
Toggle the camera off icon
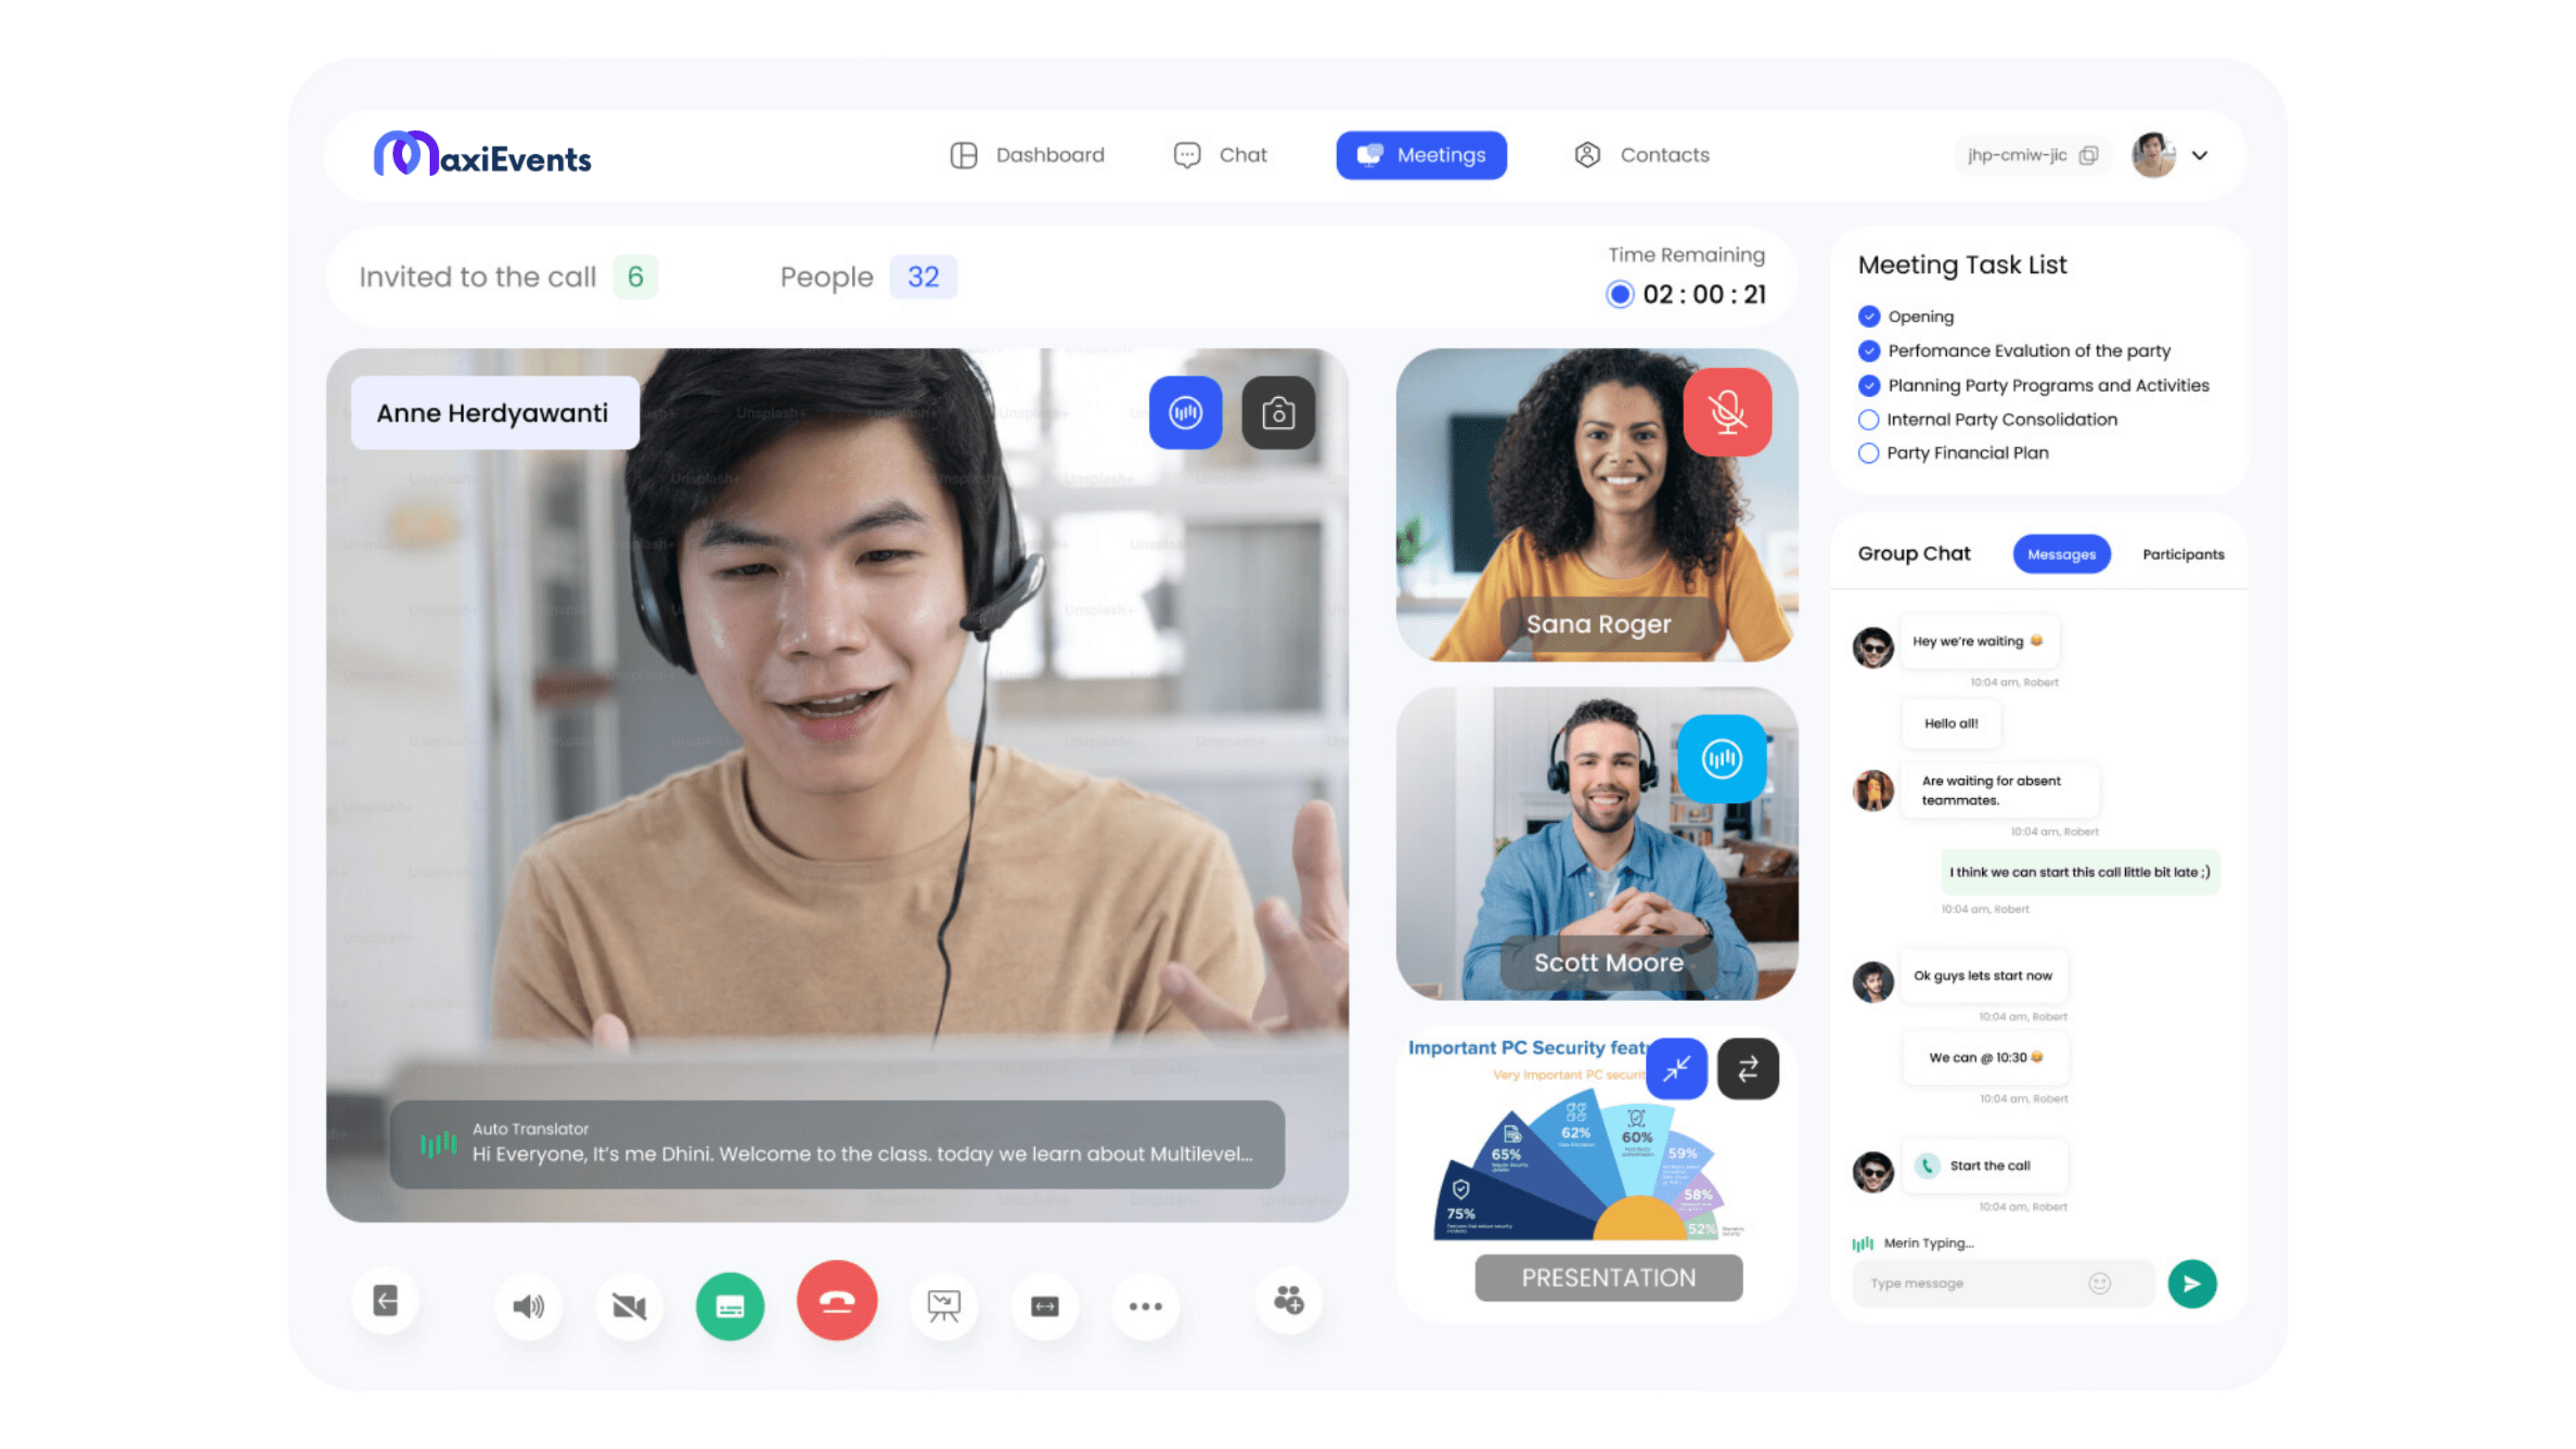tap(629, 1306)
